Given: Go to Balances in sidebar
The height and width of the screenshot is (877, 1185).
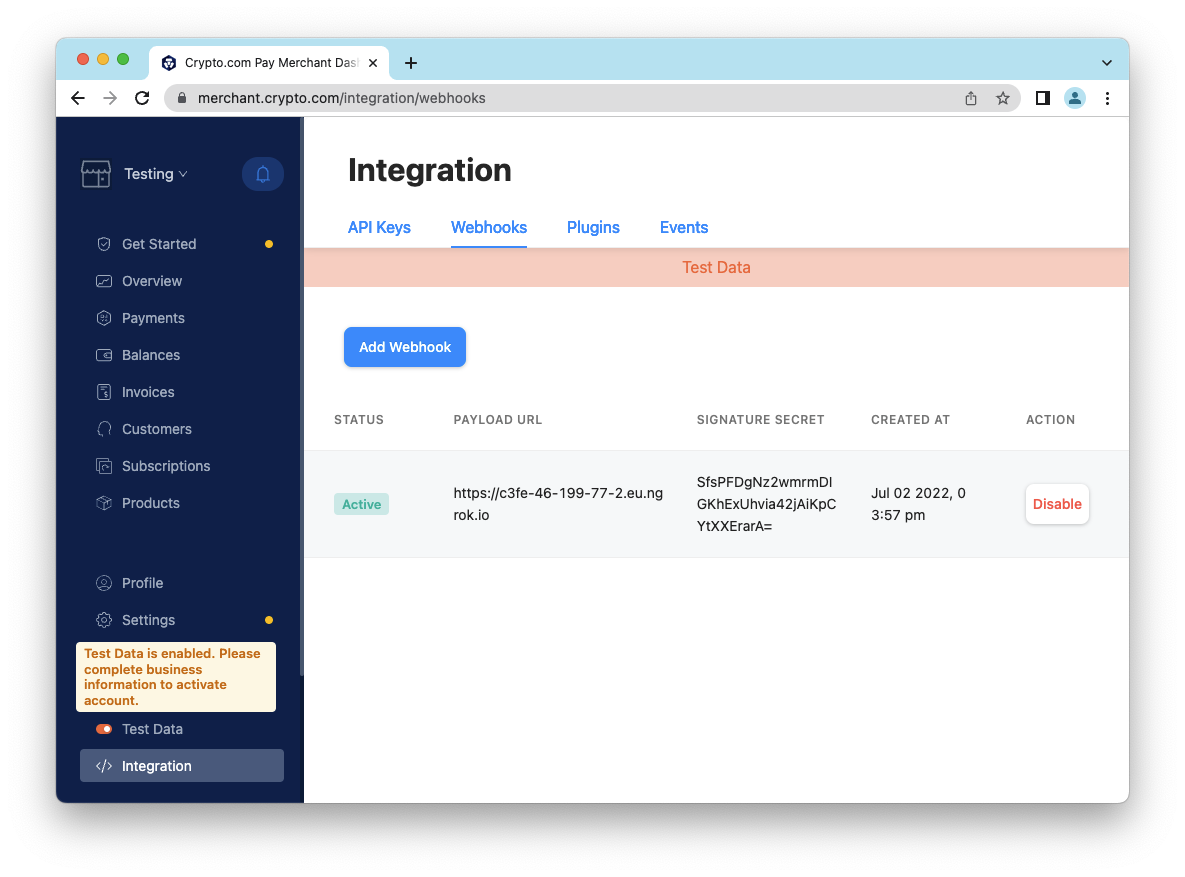Looking at the screenshot, I should pyautogui.click(x=150, y=355).
